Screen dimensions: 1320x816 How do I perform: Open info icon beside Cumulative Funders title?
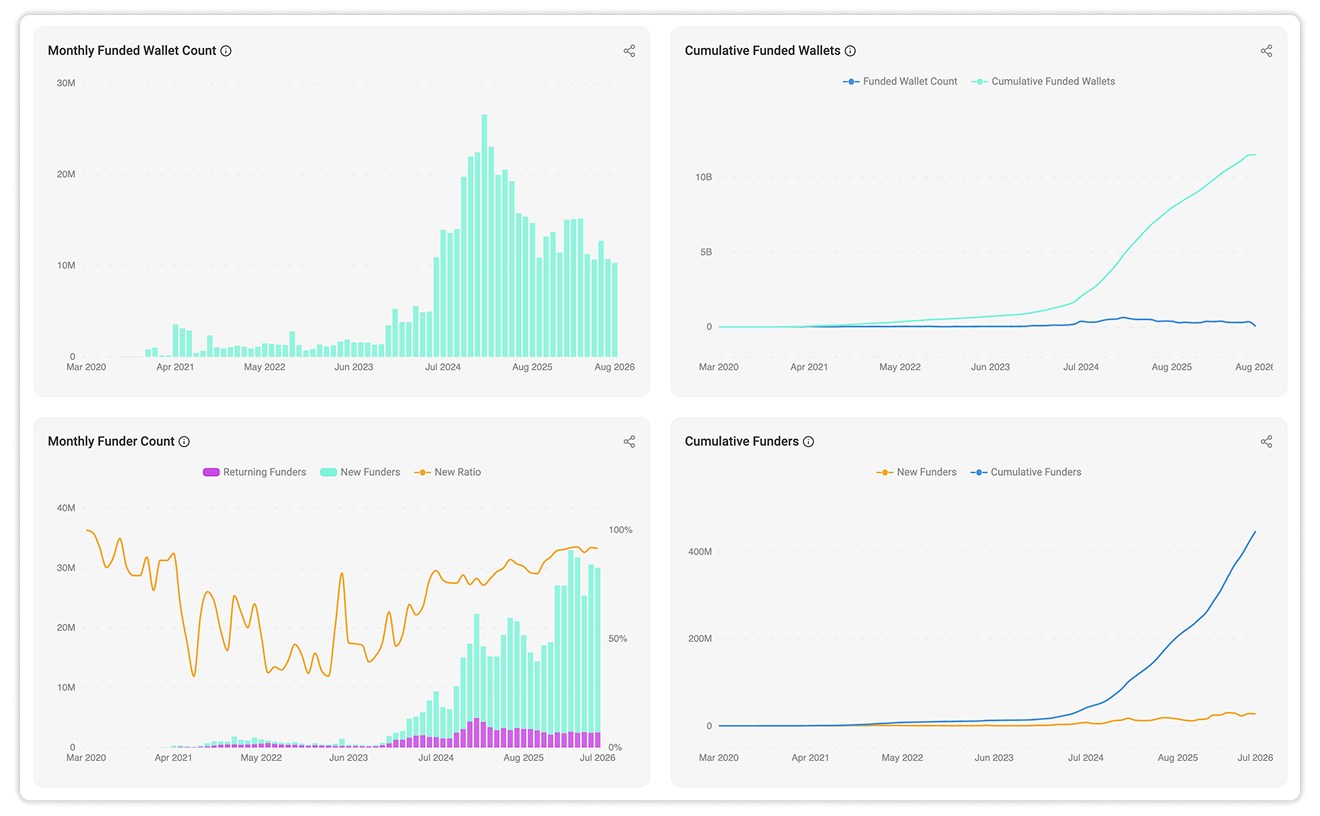click(x=808, y=441)
